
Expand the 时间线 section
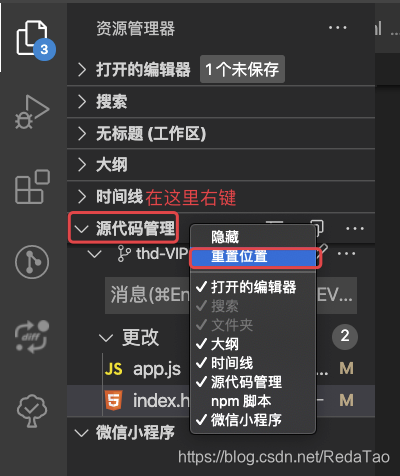pos(120,196)
